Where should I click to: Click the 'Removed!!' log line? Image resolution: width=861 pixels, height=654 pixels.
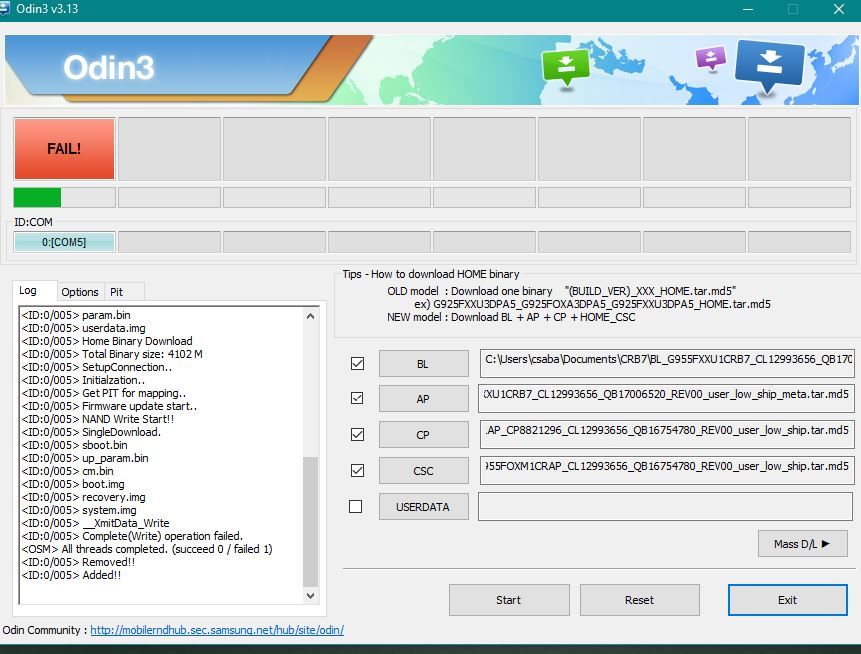(78, 562)
